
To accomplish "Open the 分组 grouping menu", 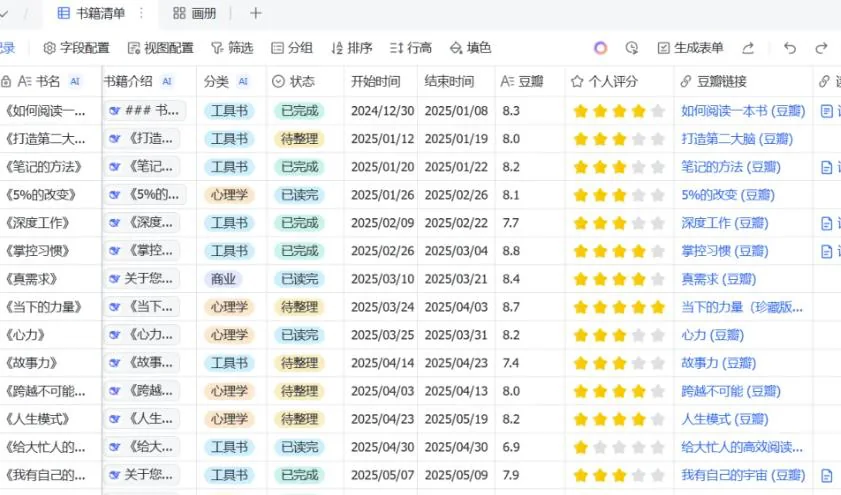I will pyautogui.click(x=292, y=48).
